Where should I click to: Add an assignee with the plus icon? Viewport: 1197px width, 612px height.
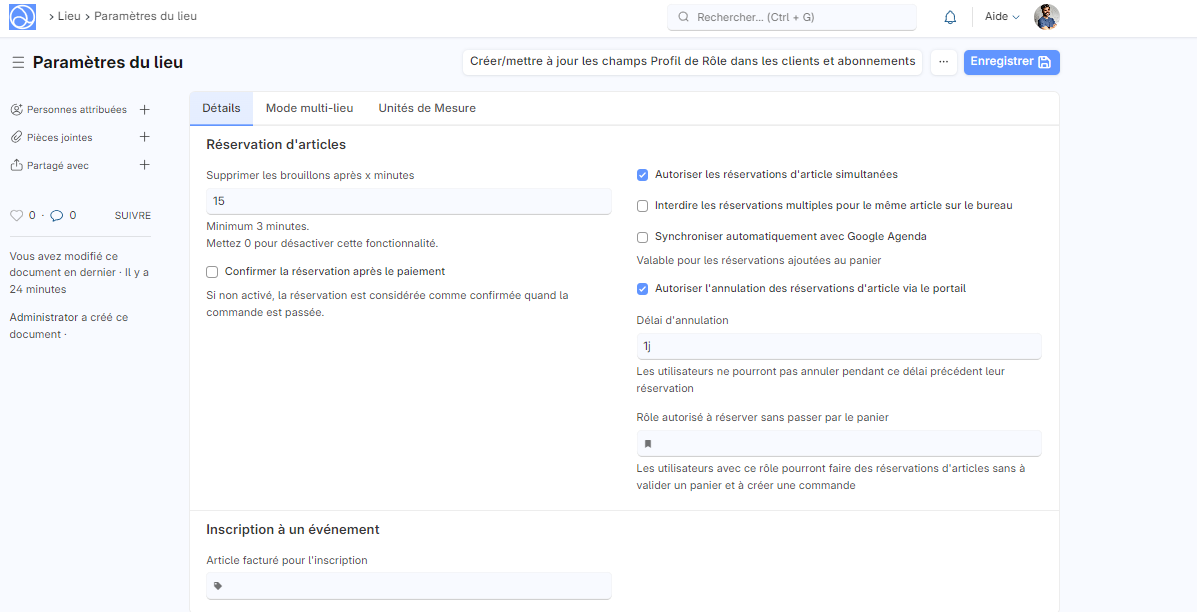point(144,110)
